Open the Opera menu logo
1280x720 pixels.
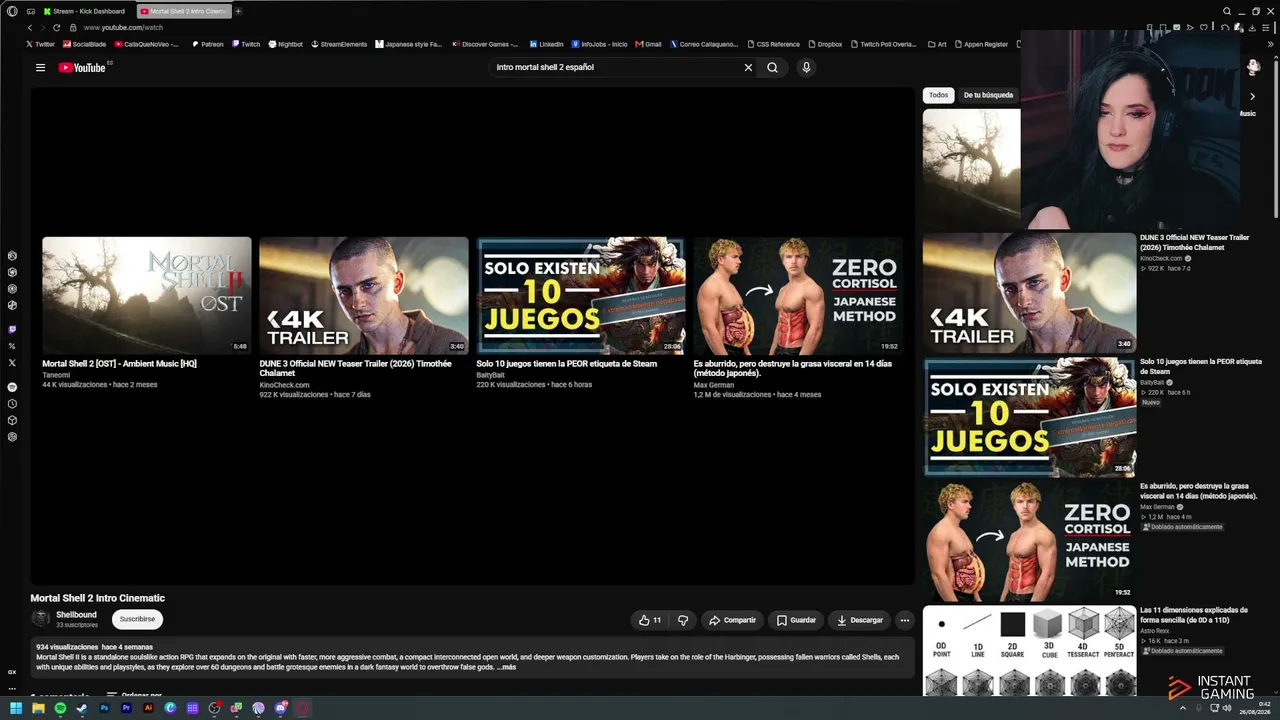pos(12,11)
